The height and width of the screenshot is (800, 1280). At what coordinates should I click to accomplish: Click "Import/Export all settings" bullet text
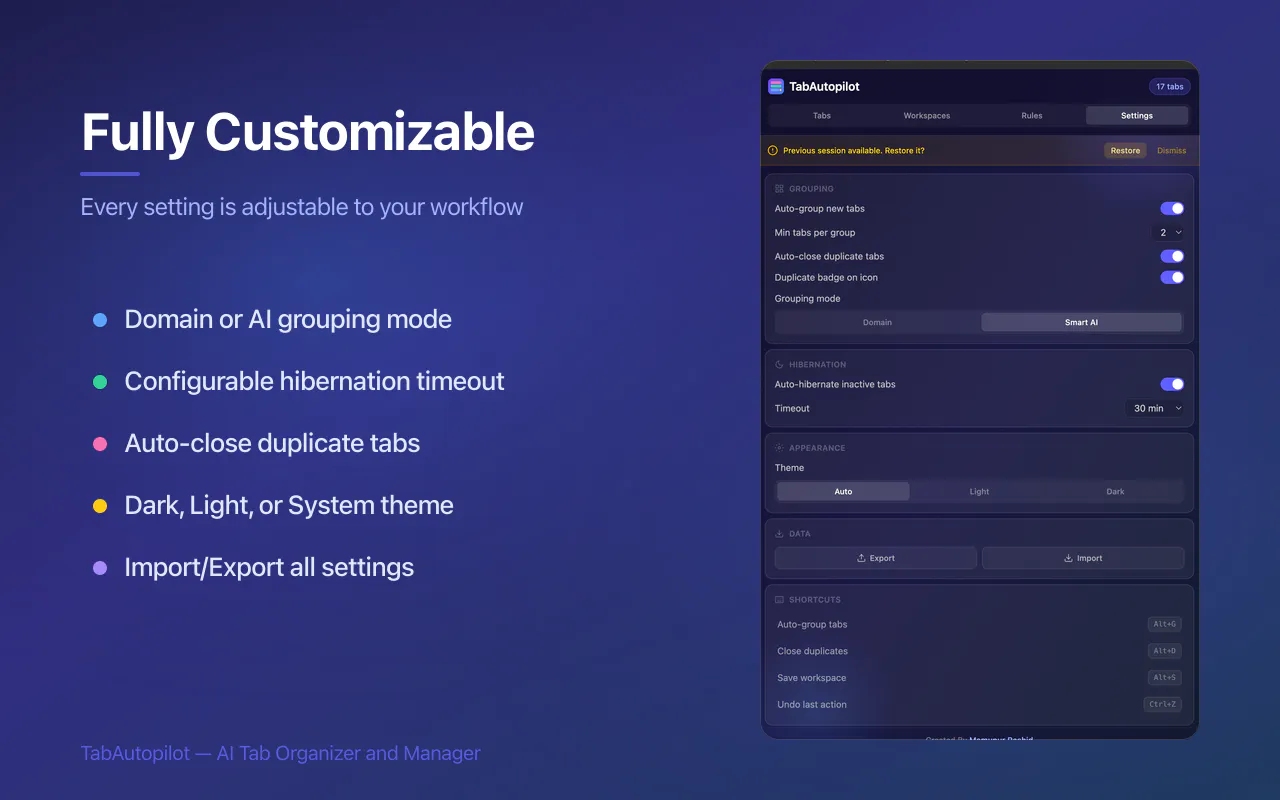point(269,567)
